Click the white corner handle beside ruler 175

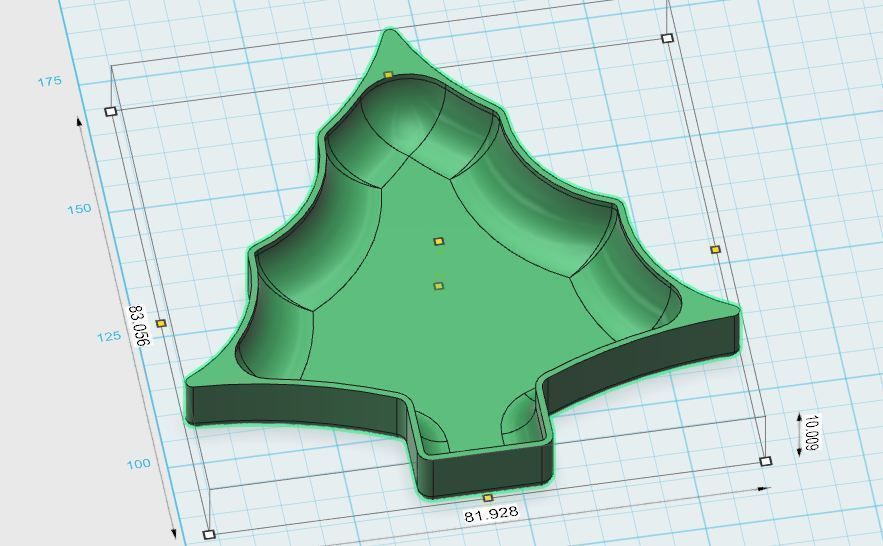[x=110, y=111]
